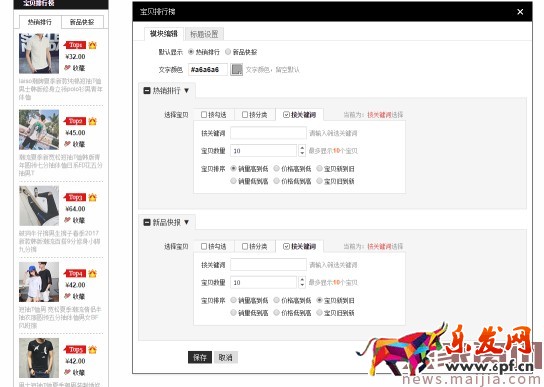Image resolution: width=544 pixels, height=387 pixels.
Task: Close the 宝贝排行榜 dialog with X
Action: click(x=520, y=12)
